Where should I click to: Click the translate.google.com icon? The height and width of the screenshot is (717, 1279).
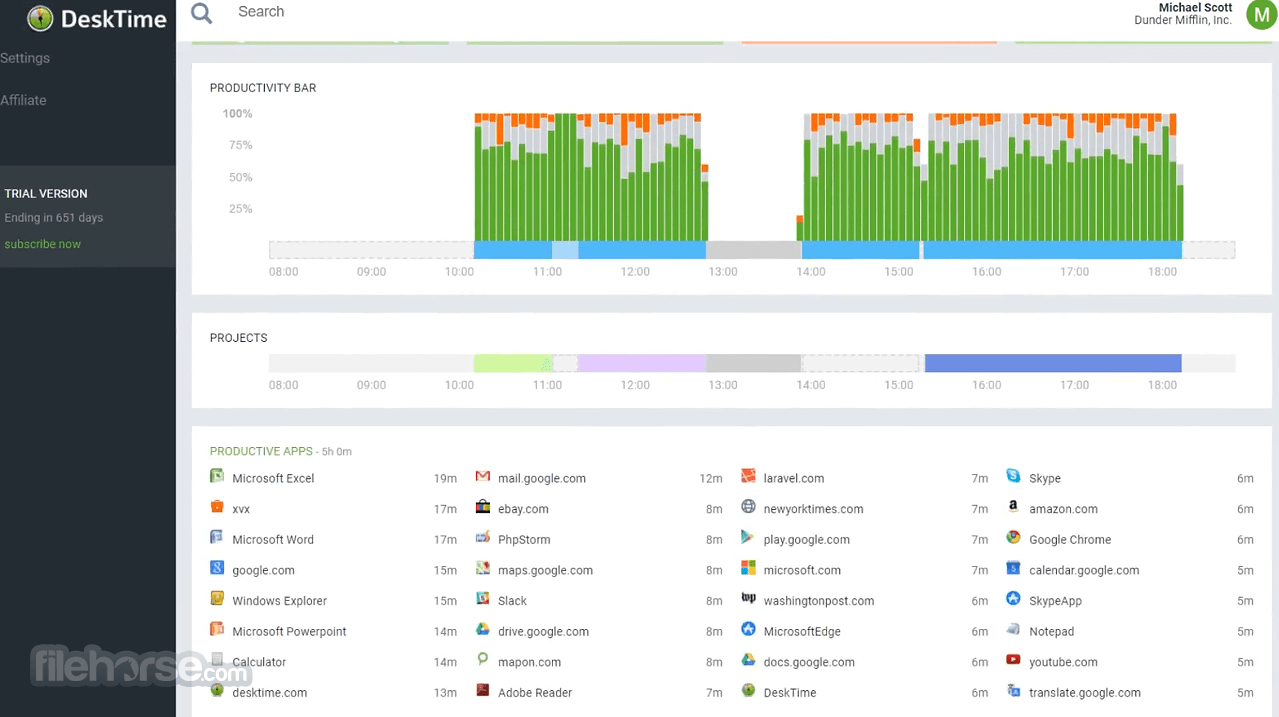point(1013,691)
